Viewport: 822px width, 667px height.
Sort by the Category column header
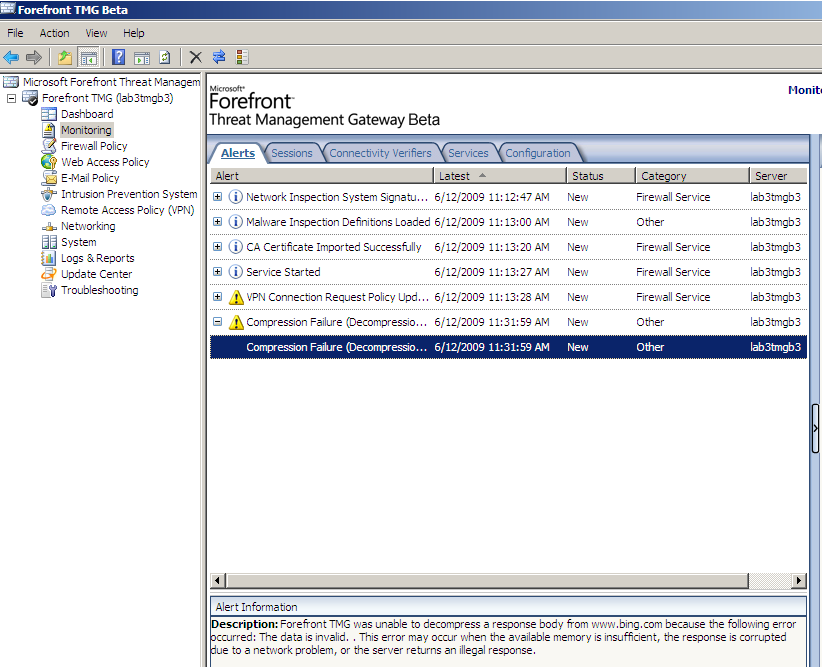(x=693, y=176)
